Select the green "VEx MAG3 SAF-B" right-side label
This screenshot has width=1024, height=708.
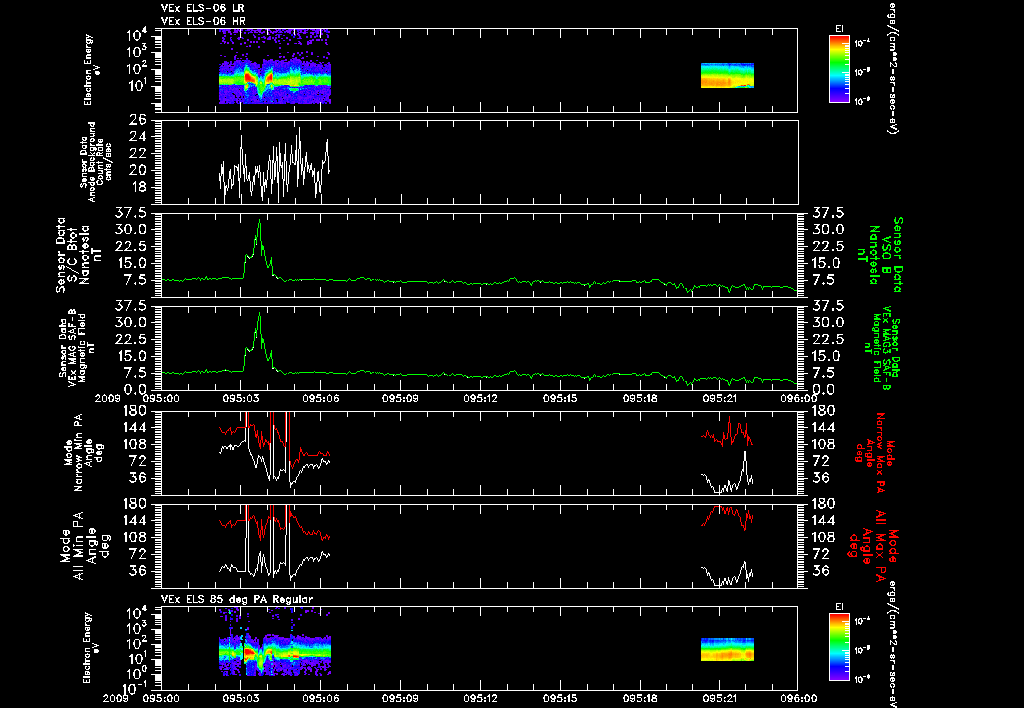tap(881, 349)
